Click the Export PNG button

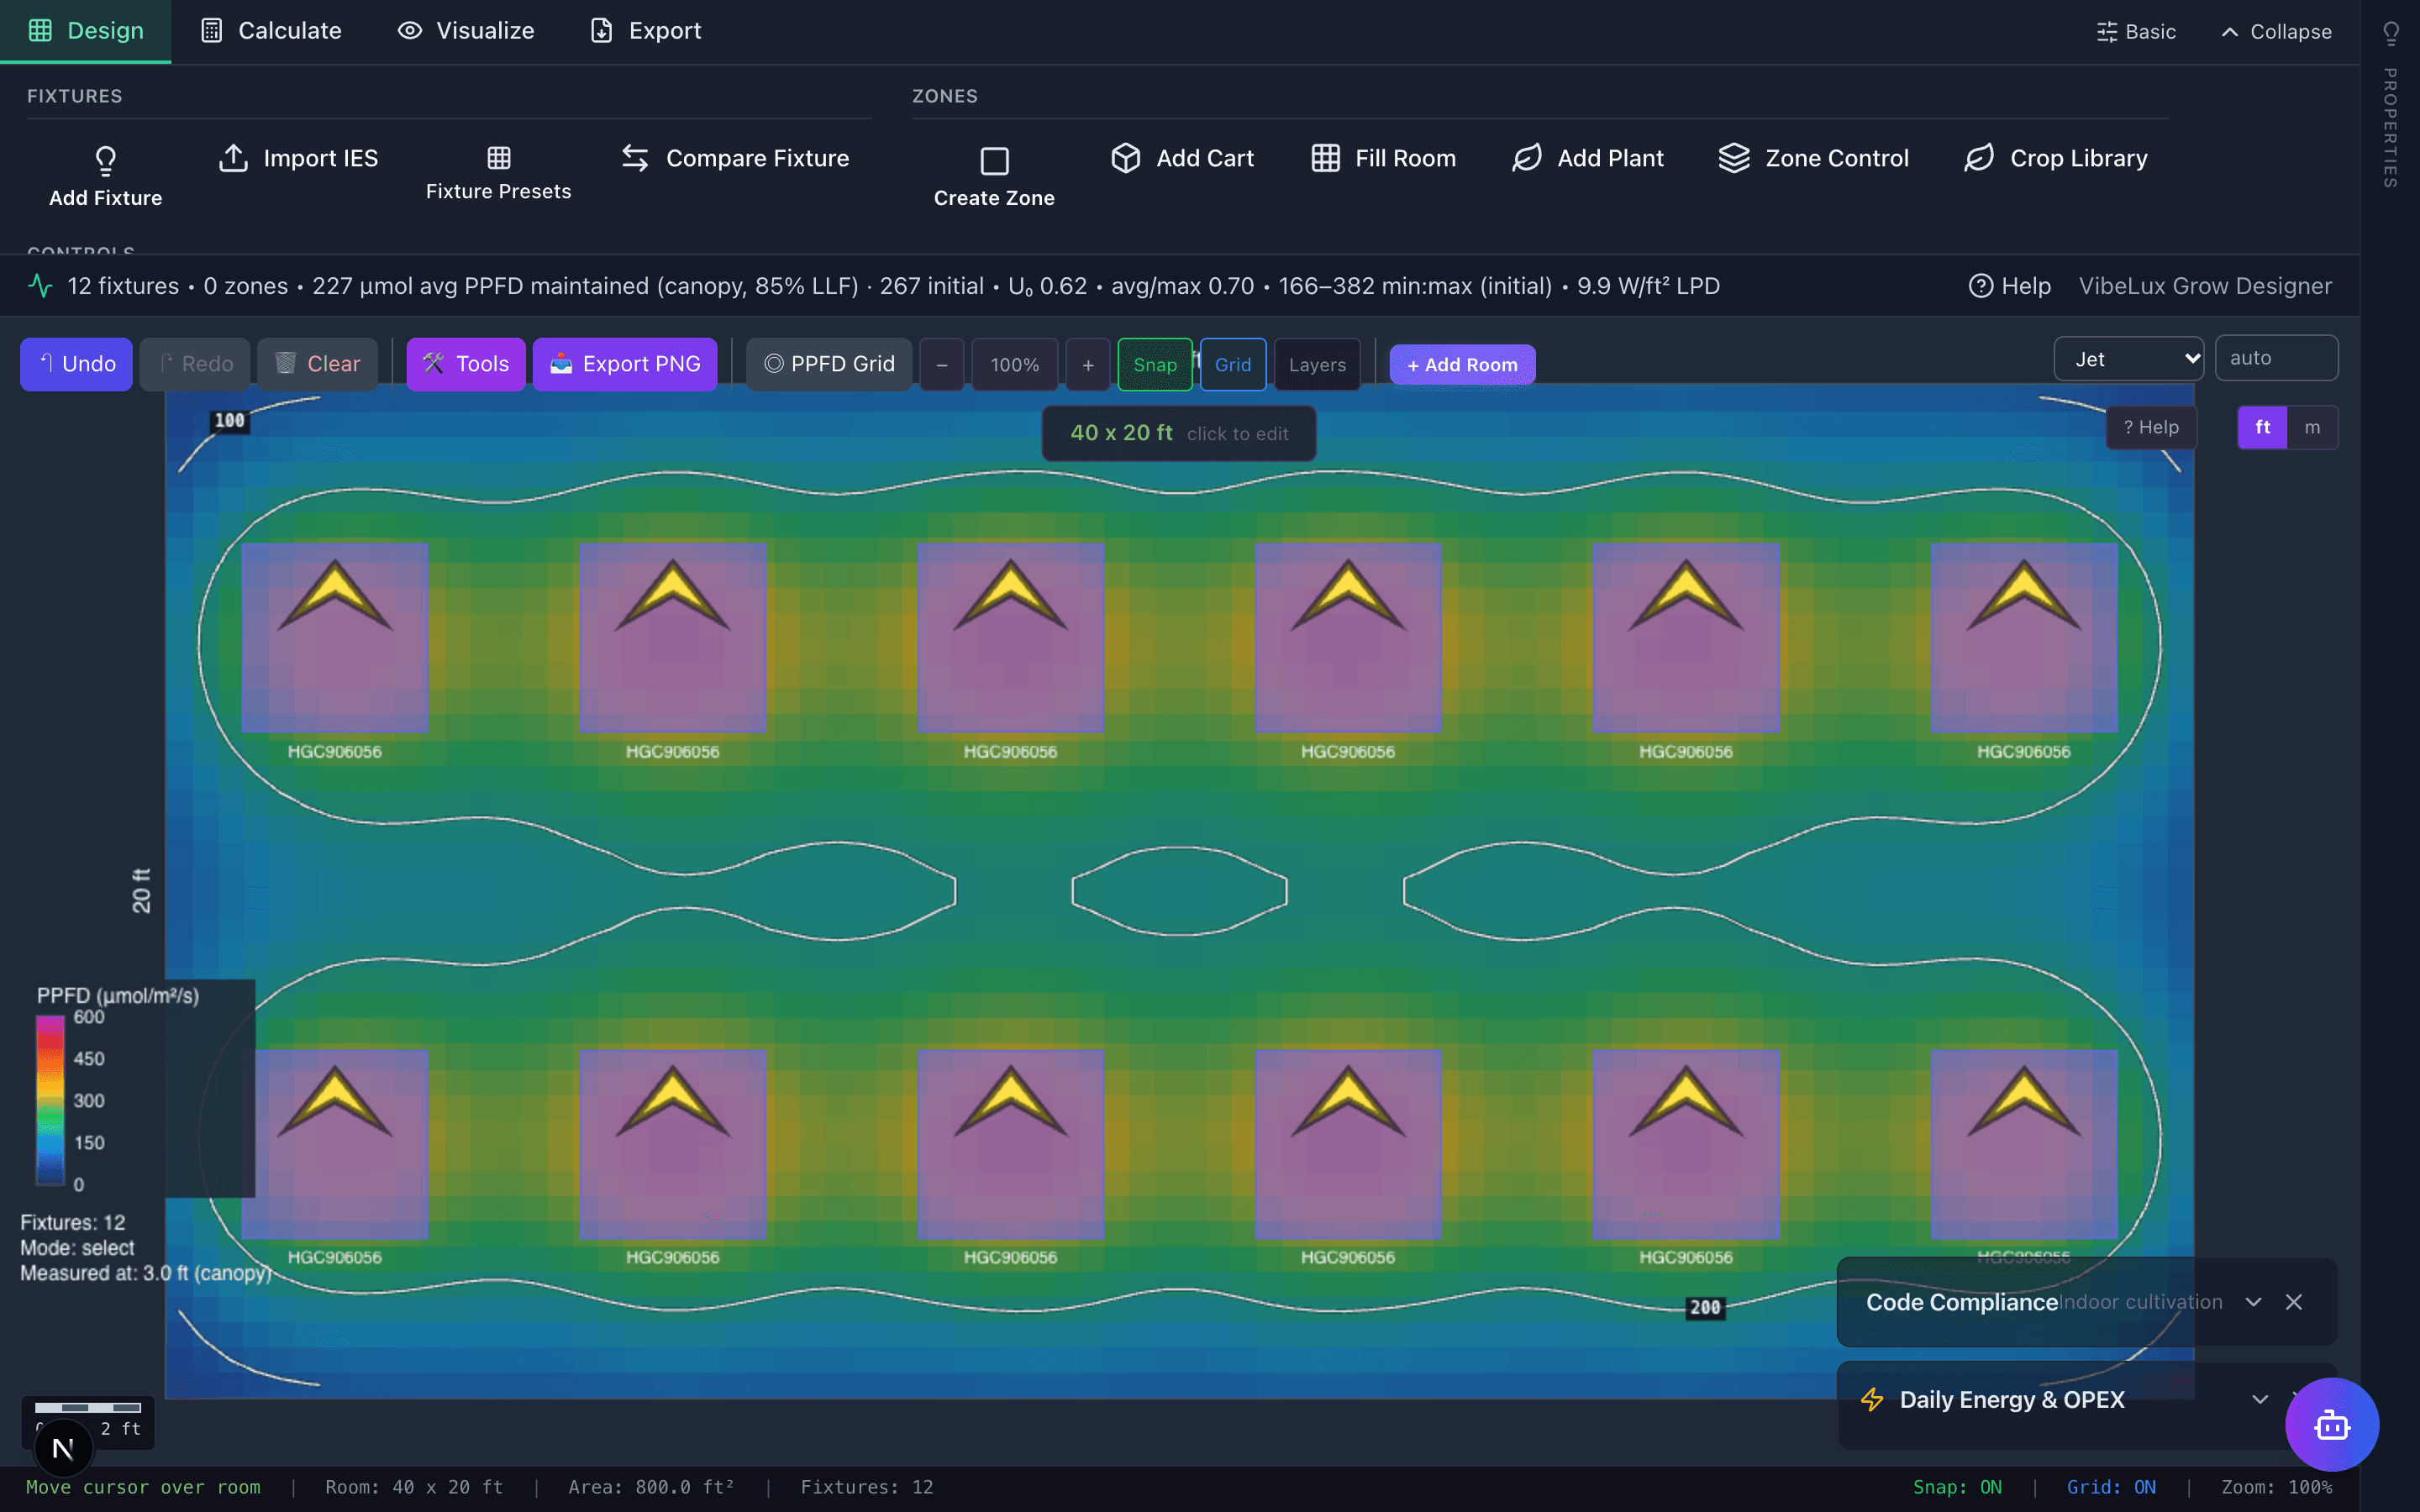click(x=625, y=364)
